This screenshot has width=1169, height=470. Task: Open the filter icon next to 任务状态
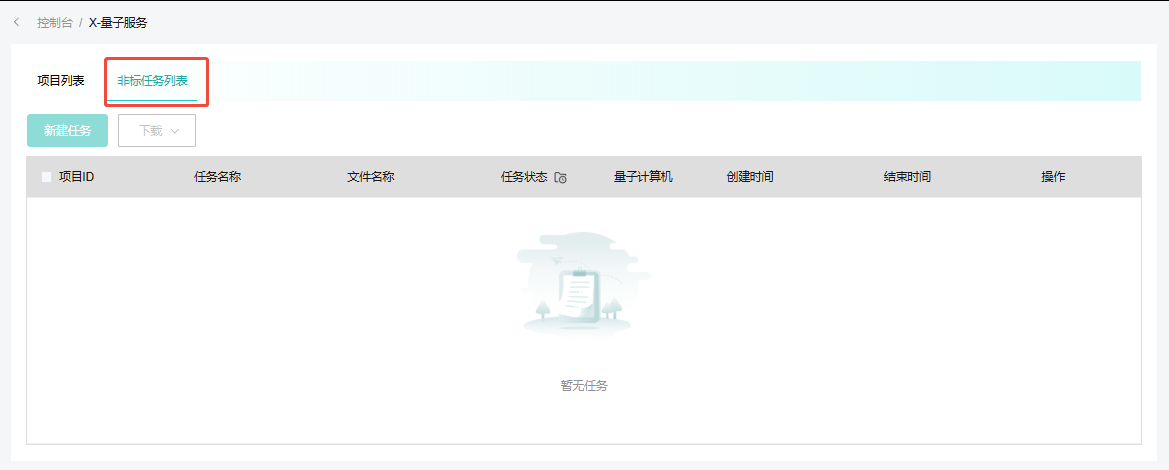pyautogui.click(x=560, y=178)
